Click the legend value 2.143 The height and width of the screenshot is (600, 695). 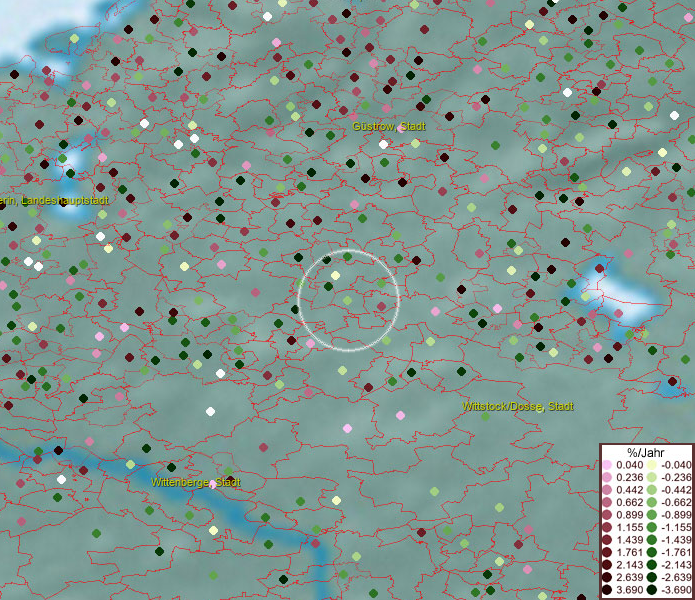[x=629, y=565]
